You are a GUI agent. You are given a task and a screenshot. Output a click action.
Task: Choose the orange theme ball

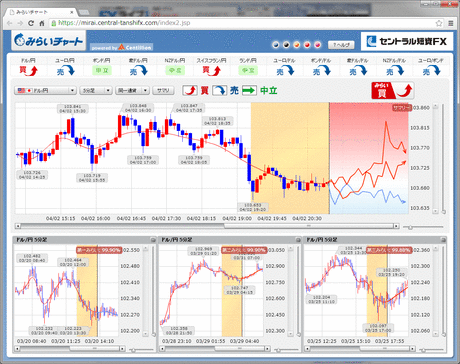click(297, 44)
